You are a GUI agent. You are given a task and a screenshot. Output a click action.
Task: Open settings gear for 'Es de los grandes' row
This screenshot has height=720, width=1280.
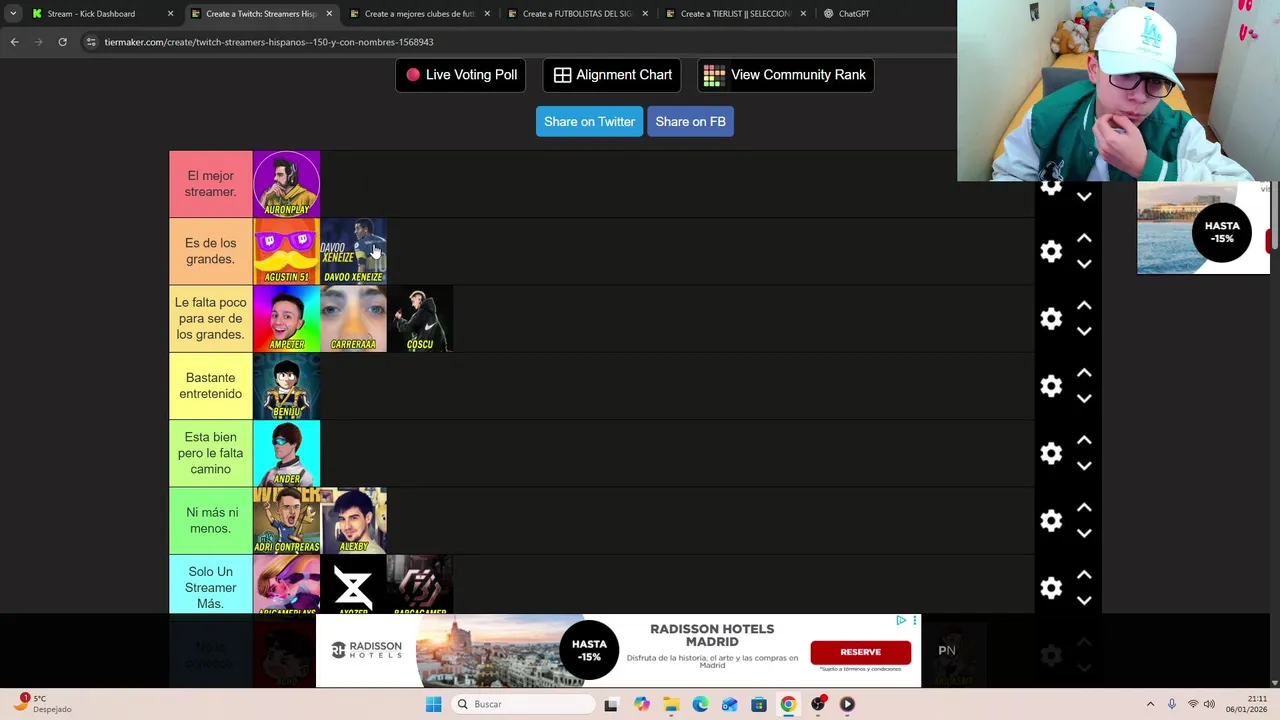pos(1051,251)
